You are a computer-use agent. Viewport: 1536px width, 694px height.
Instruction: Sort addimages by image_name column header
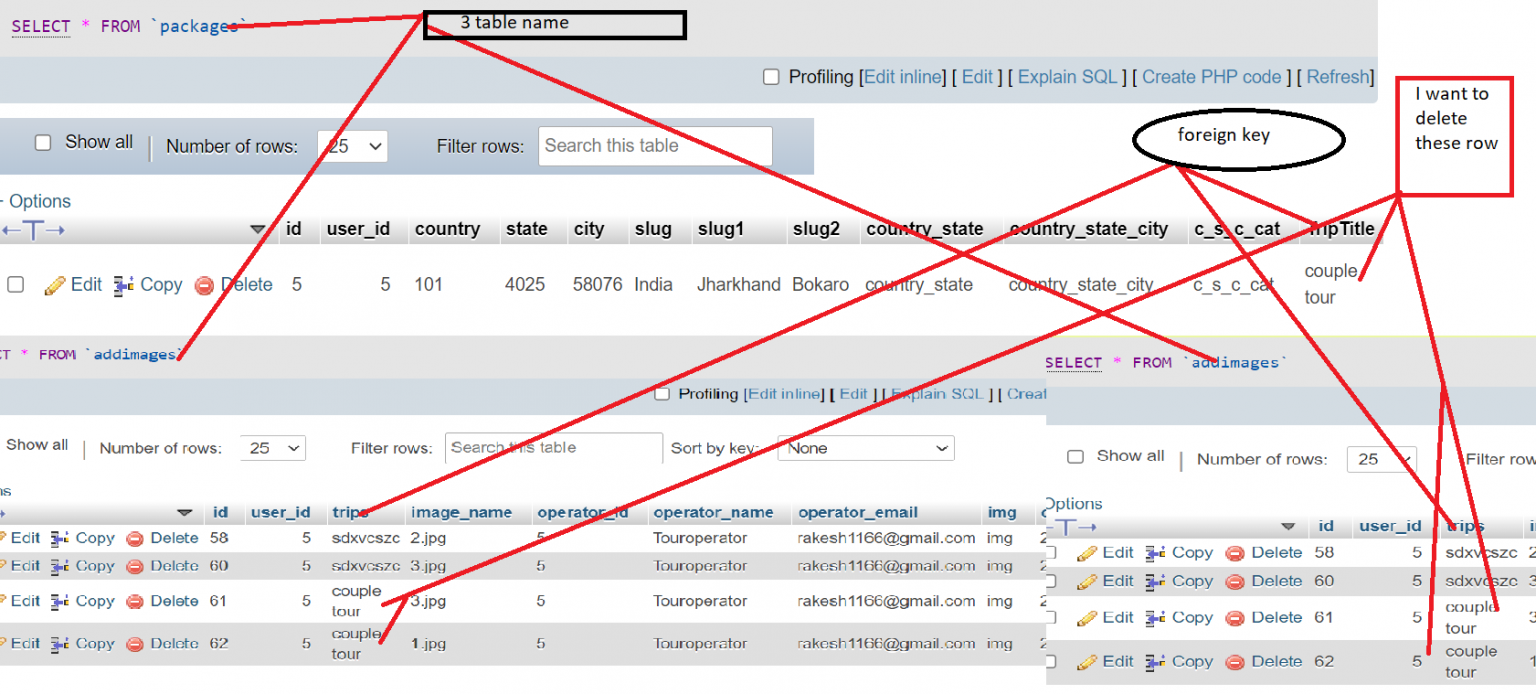tap(461, 513)
